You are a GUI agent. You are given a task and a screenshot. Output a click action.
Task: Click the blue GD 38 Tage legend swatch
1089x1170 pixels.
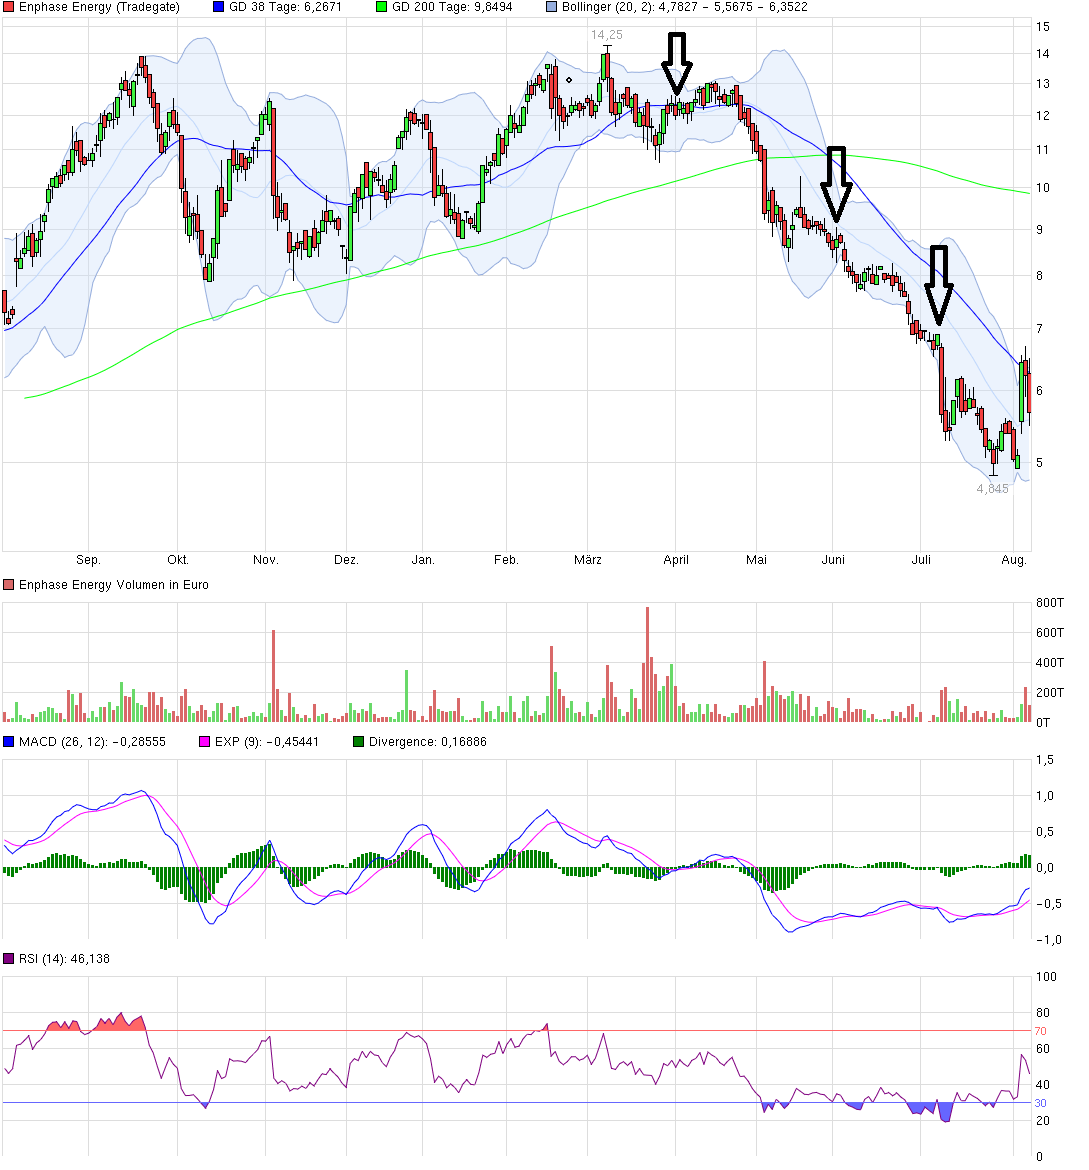(x=218, y=7)
